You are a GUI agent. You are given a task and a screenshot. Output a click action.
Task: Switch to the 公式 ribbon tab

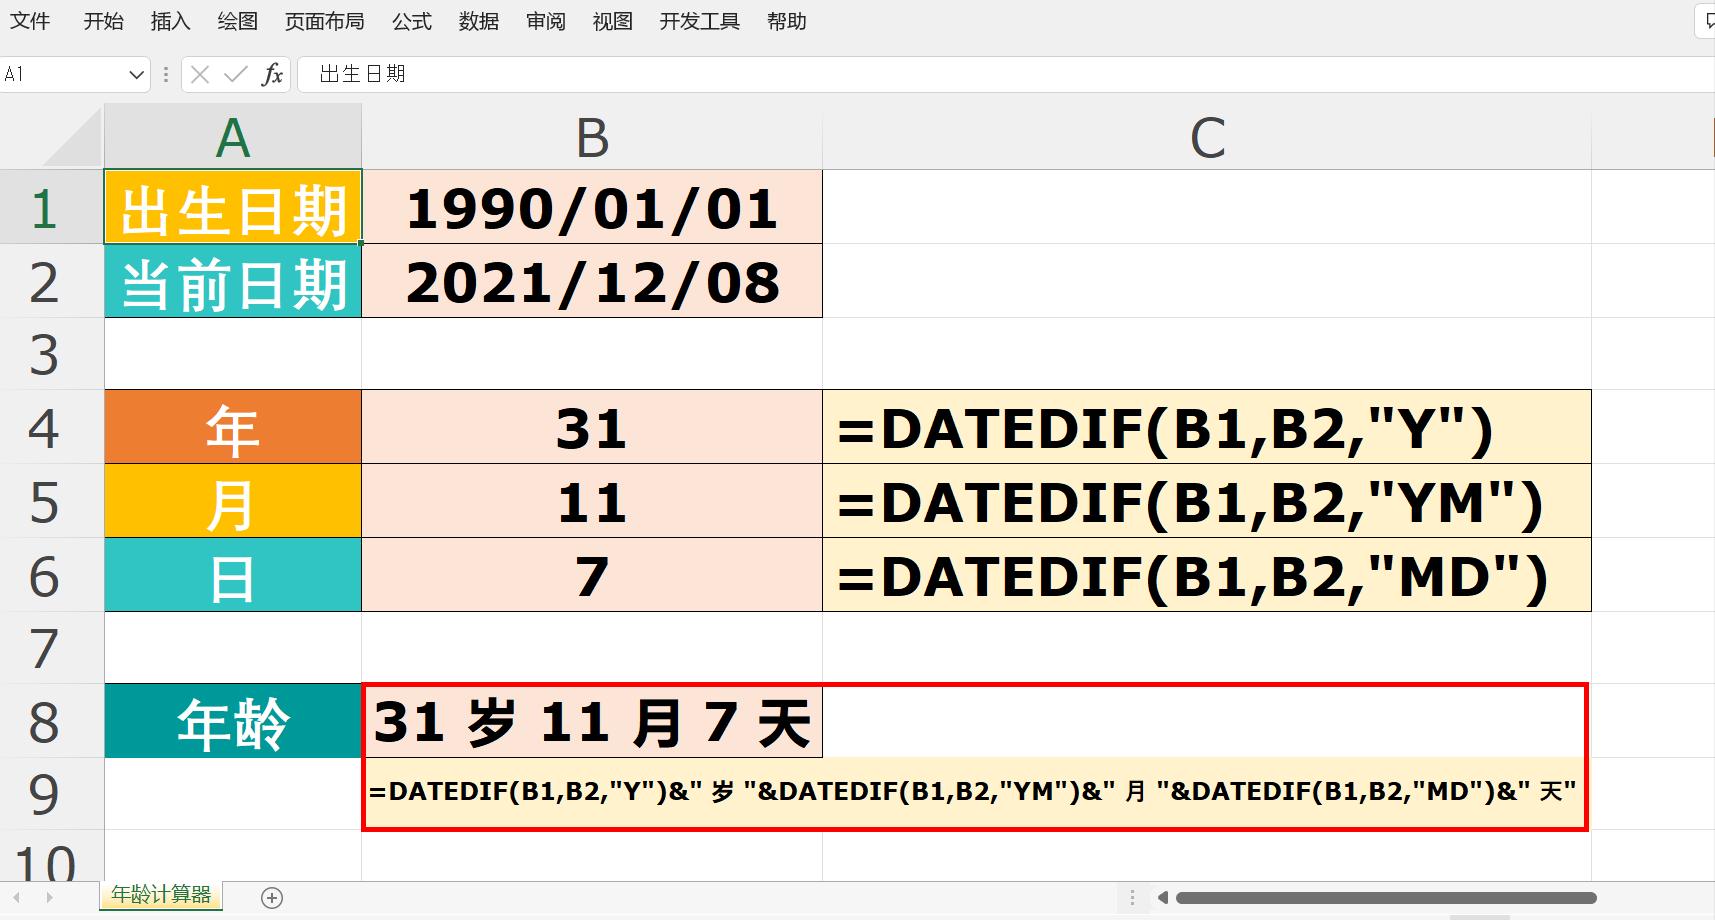point(411,21)
